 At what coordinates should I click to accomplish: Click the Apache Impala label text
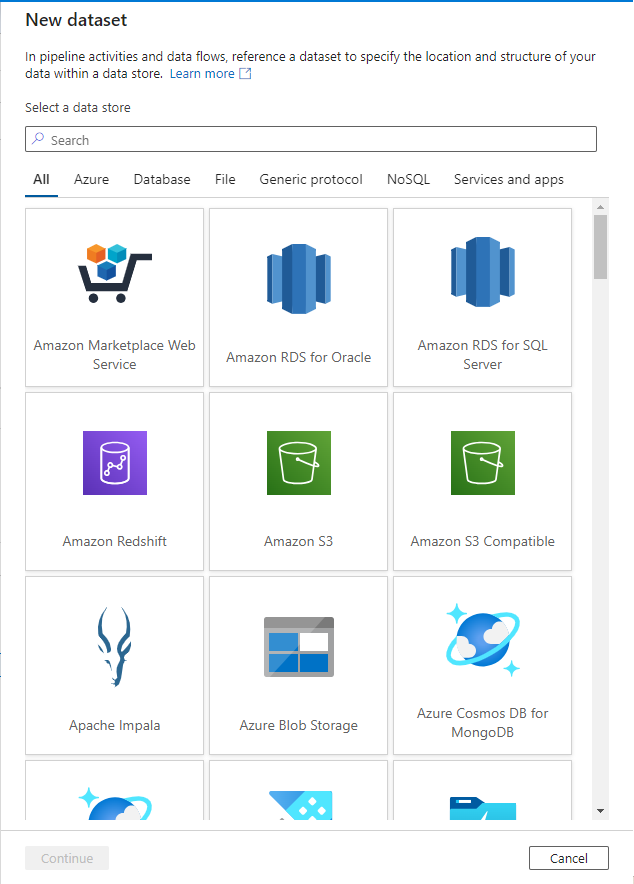tap(114, 725)
